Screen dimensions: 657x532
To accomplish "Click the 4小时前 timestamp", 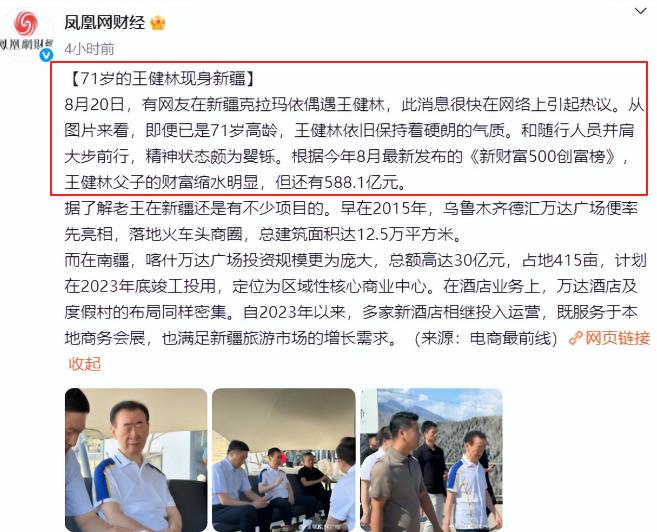I will (89, 49).
